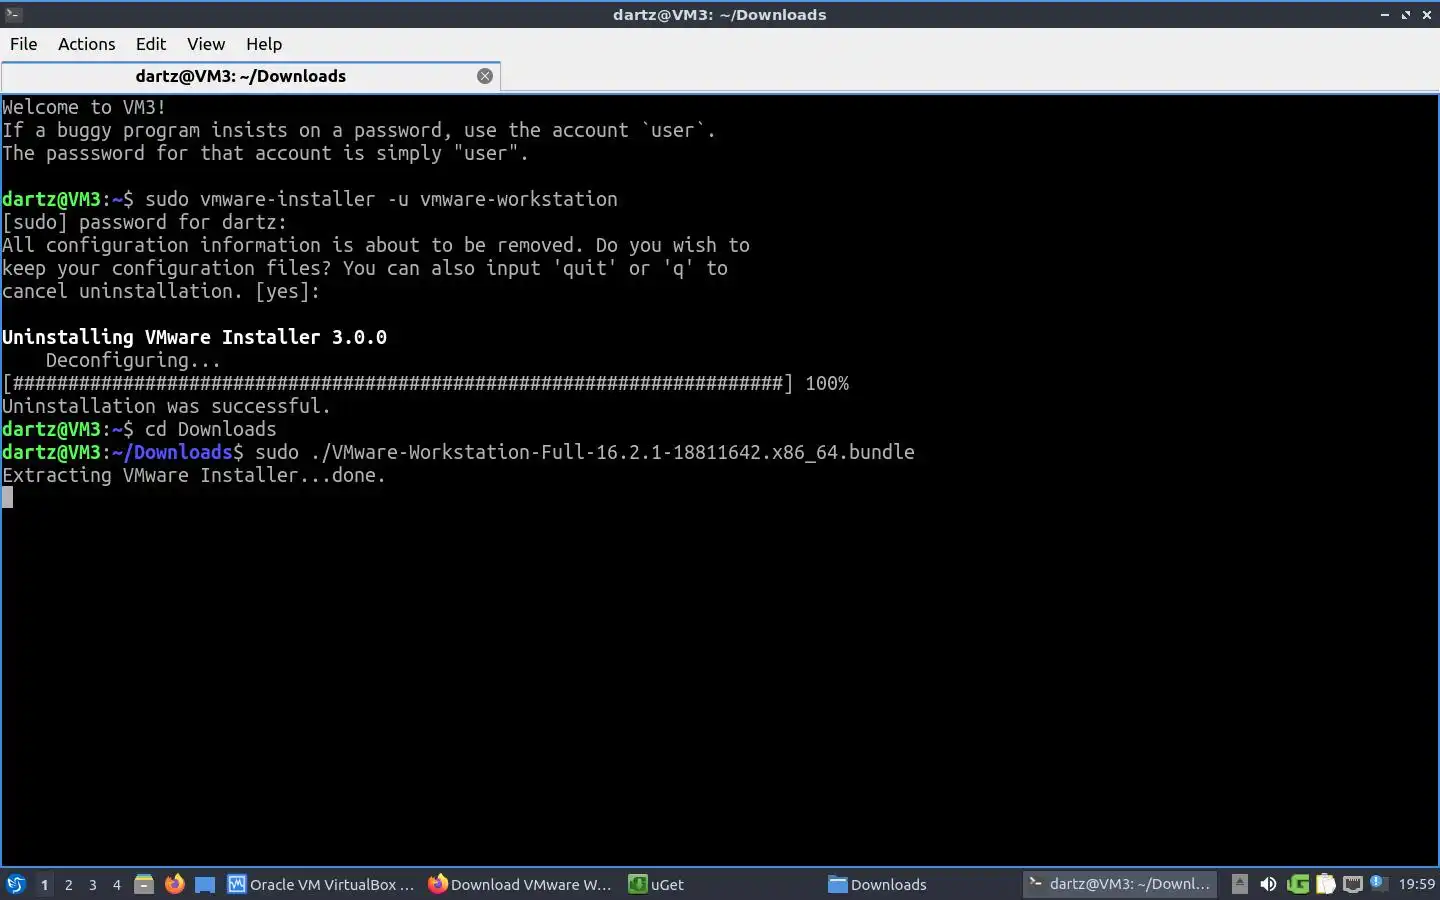Open the View menu
This screenshot has width=1440, height=900.
coord(206,44)
